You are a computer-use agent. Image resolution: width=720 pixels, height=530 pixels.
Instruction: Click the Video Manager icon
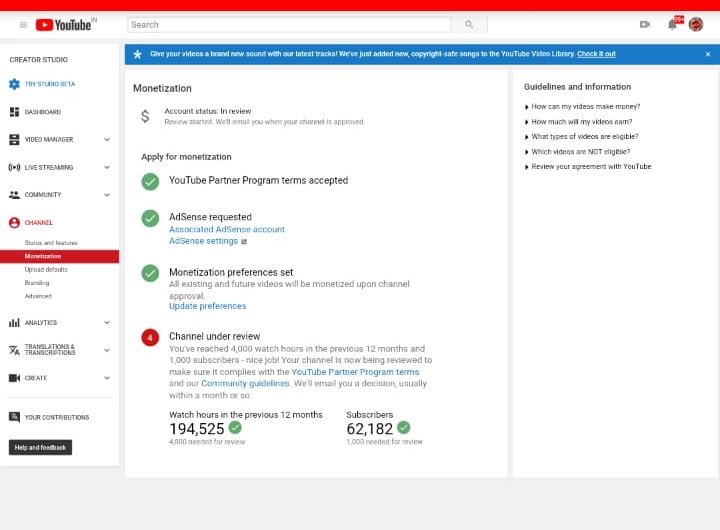[14, 140]
